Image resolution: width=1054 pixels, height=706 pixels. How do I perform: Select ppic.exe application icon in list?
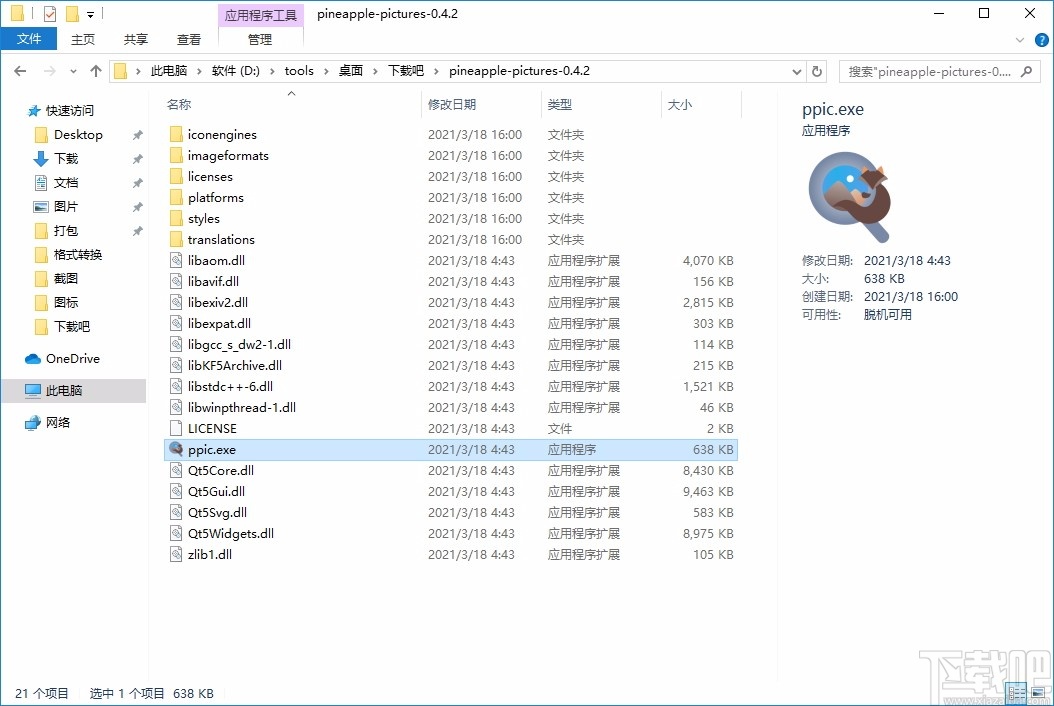click(x=176, y=449)
